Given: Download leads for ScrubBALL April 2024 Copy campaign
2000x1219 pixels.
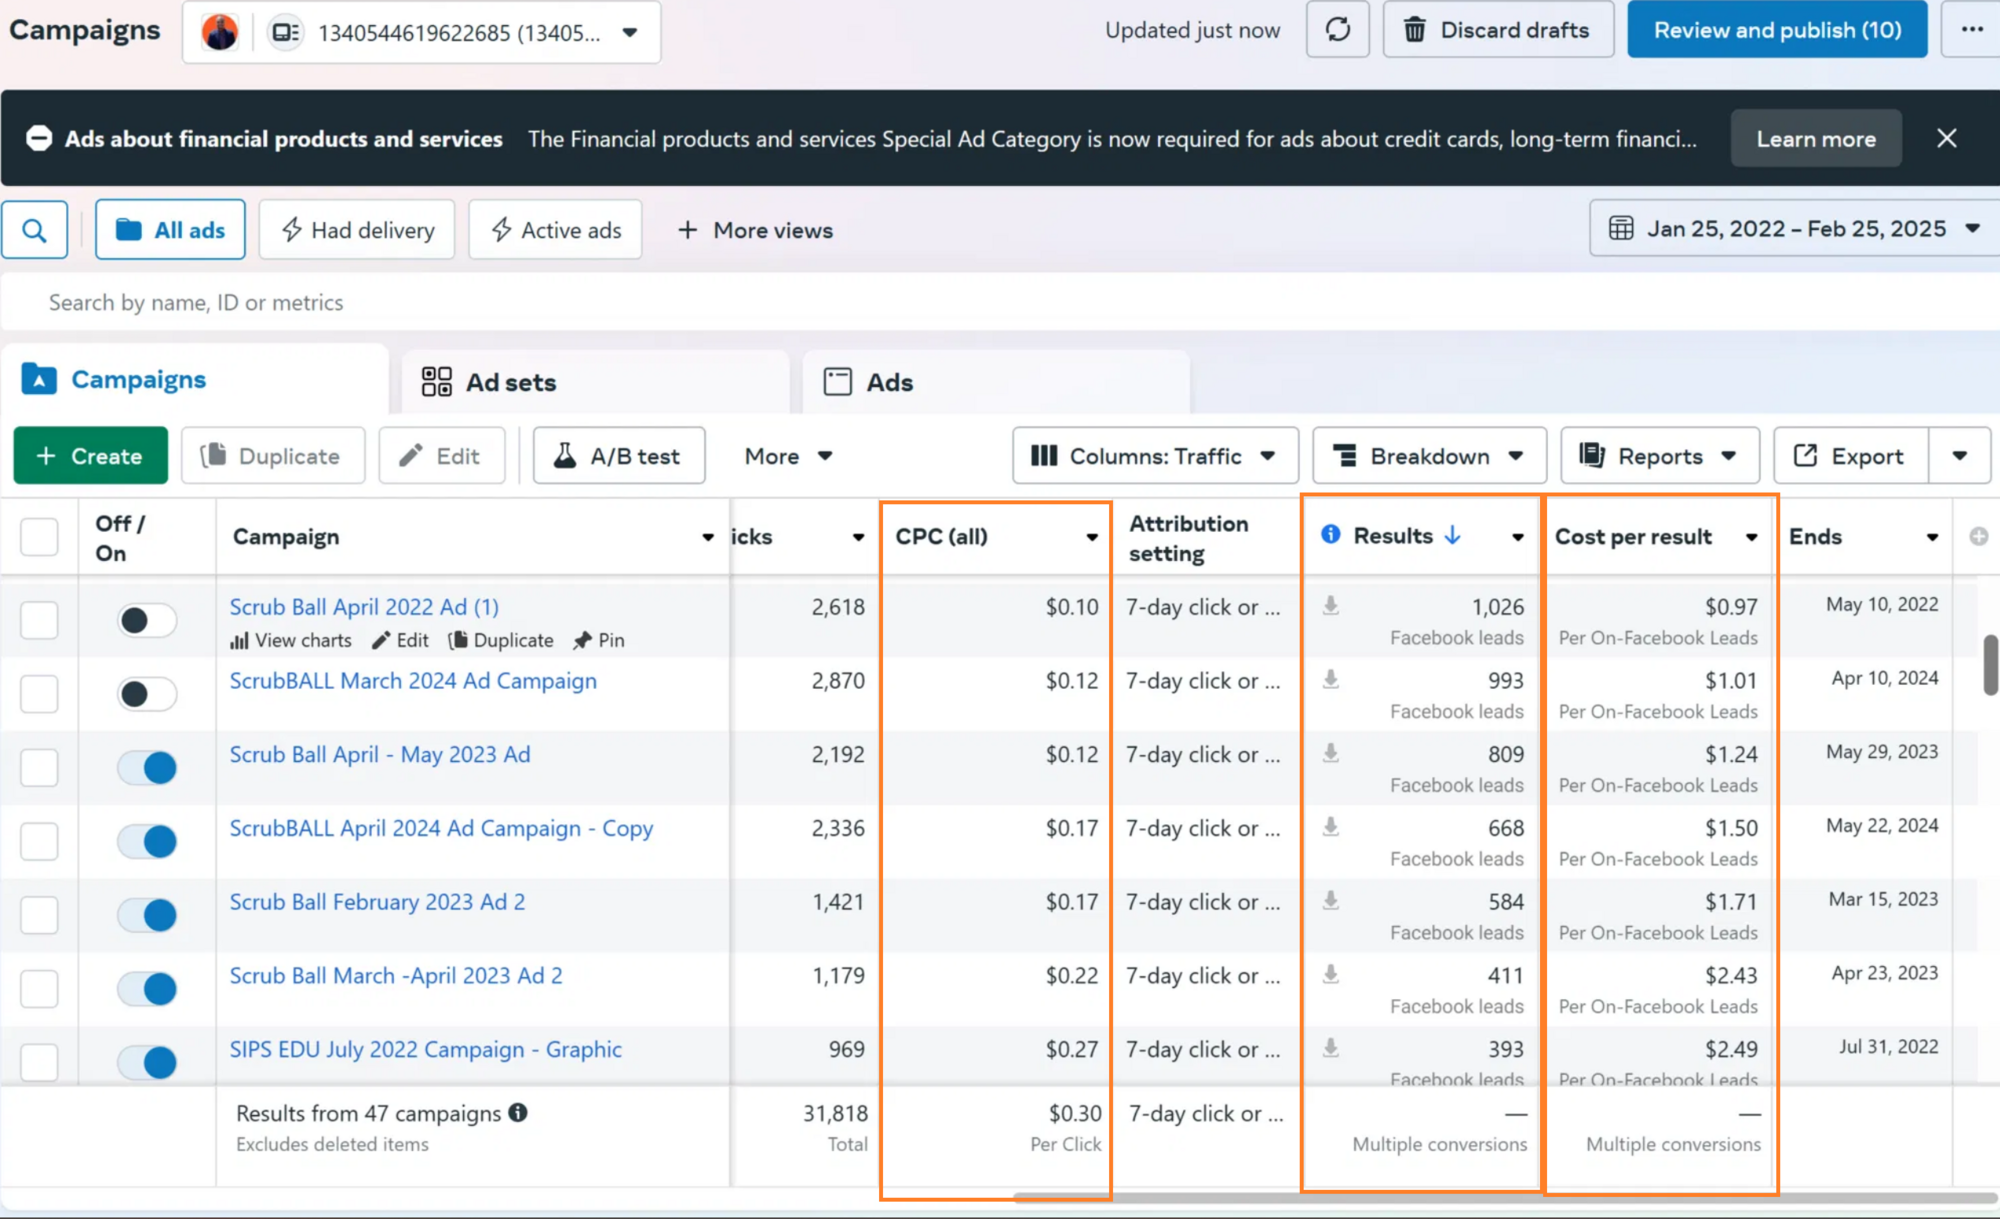Looking at the screenshot, I should coord(1330,827).
